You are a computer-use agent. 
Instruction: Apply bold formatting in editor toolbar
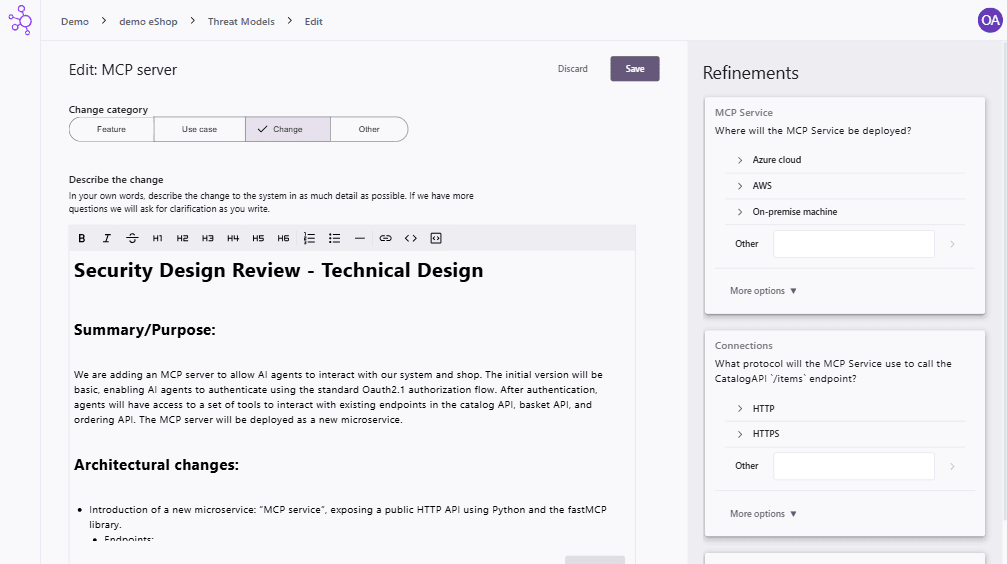click(x=82, y=238)
